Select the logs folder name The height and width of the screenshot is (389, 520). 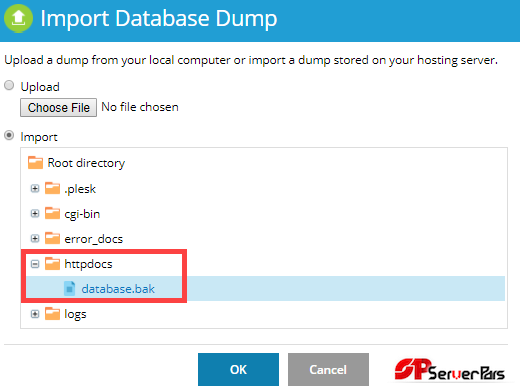(x=75, y=314)
